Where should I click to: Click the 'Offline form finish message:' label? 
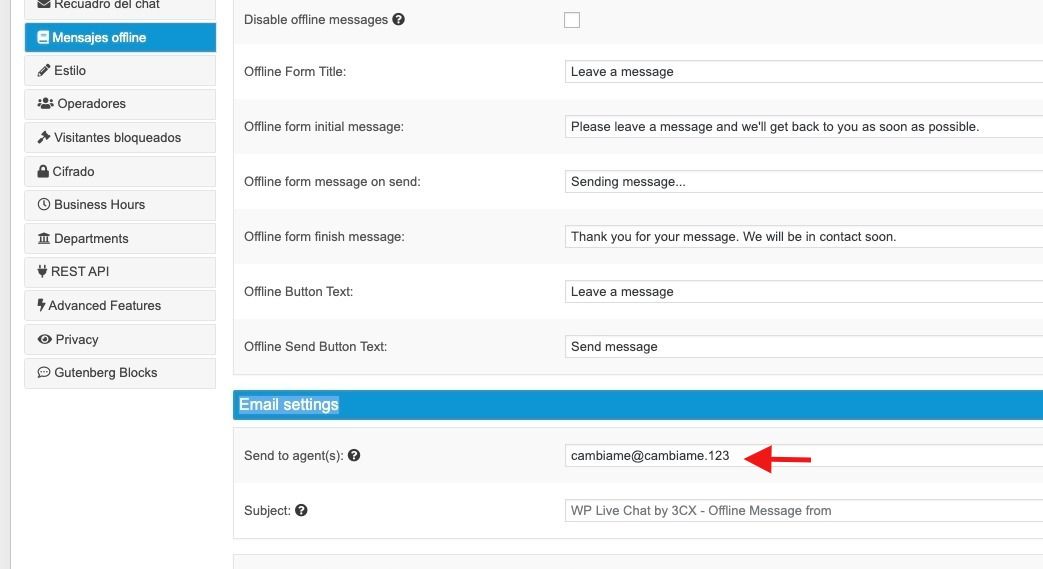(324, 236)
